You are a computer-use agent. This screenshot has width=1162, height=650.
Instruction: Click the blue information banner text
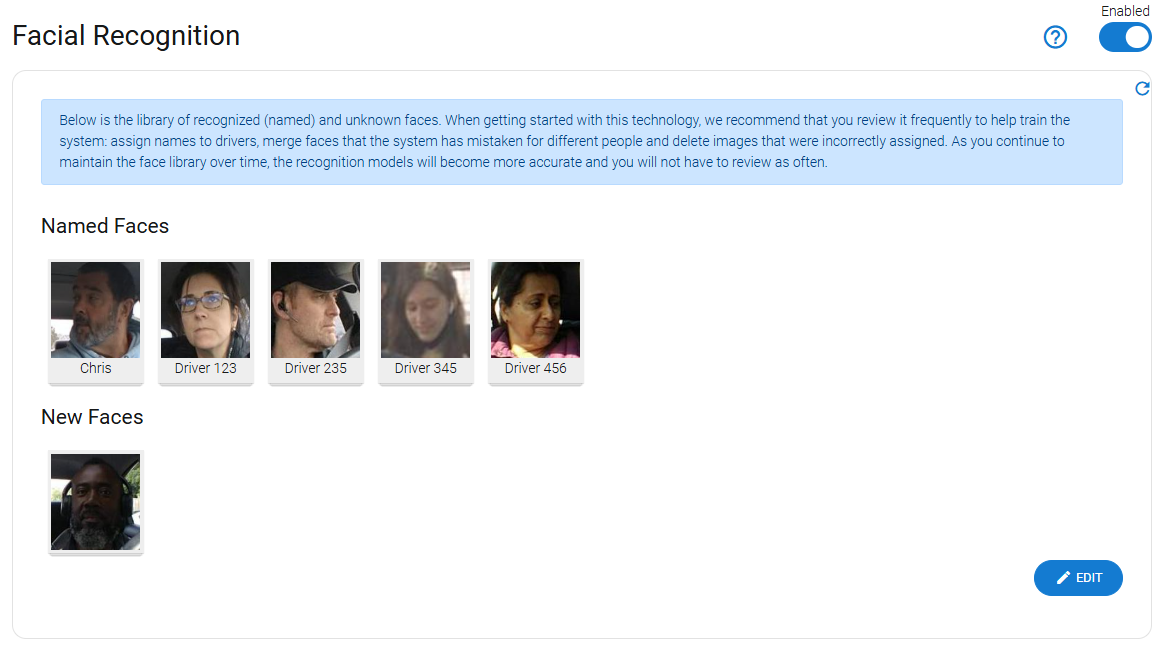(581, 141)
